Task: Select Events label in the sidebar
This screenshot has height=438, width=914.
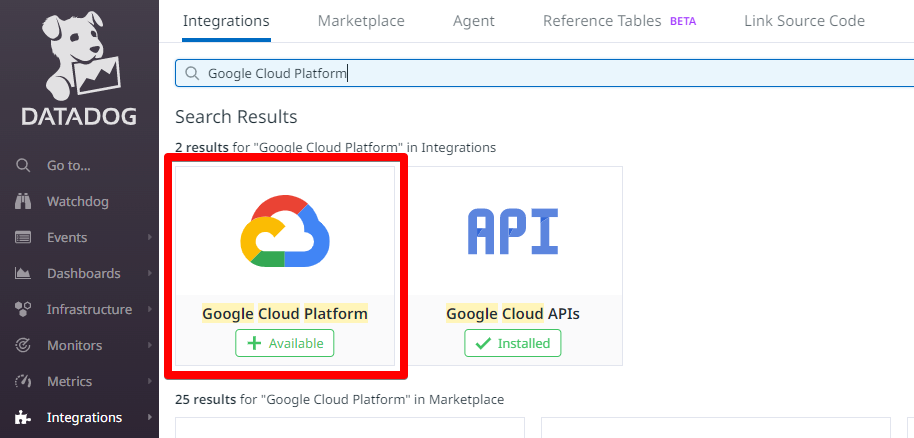Action: pyautogui.click(x=67, y=237)
